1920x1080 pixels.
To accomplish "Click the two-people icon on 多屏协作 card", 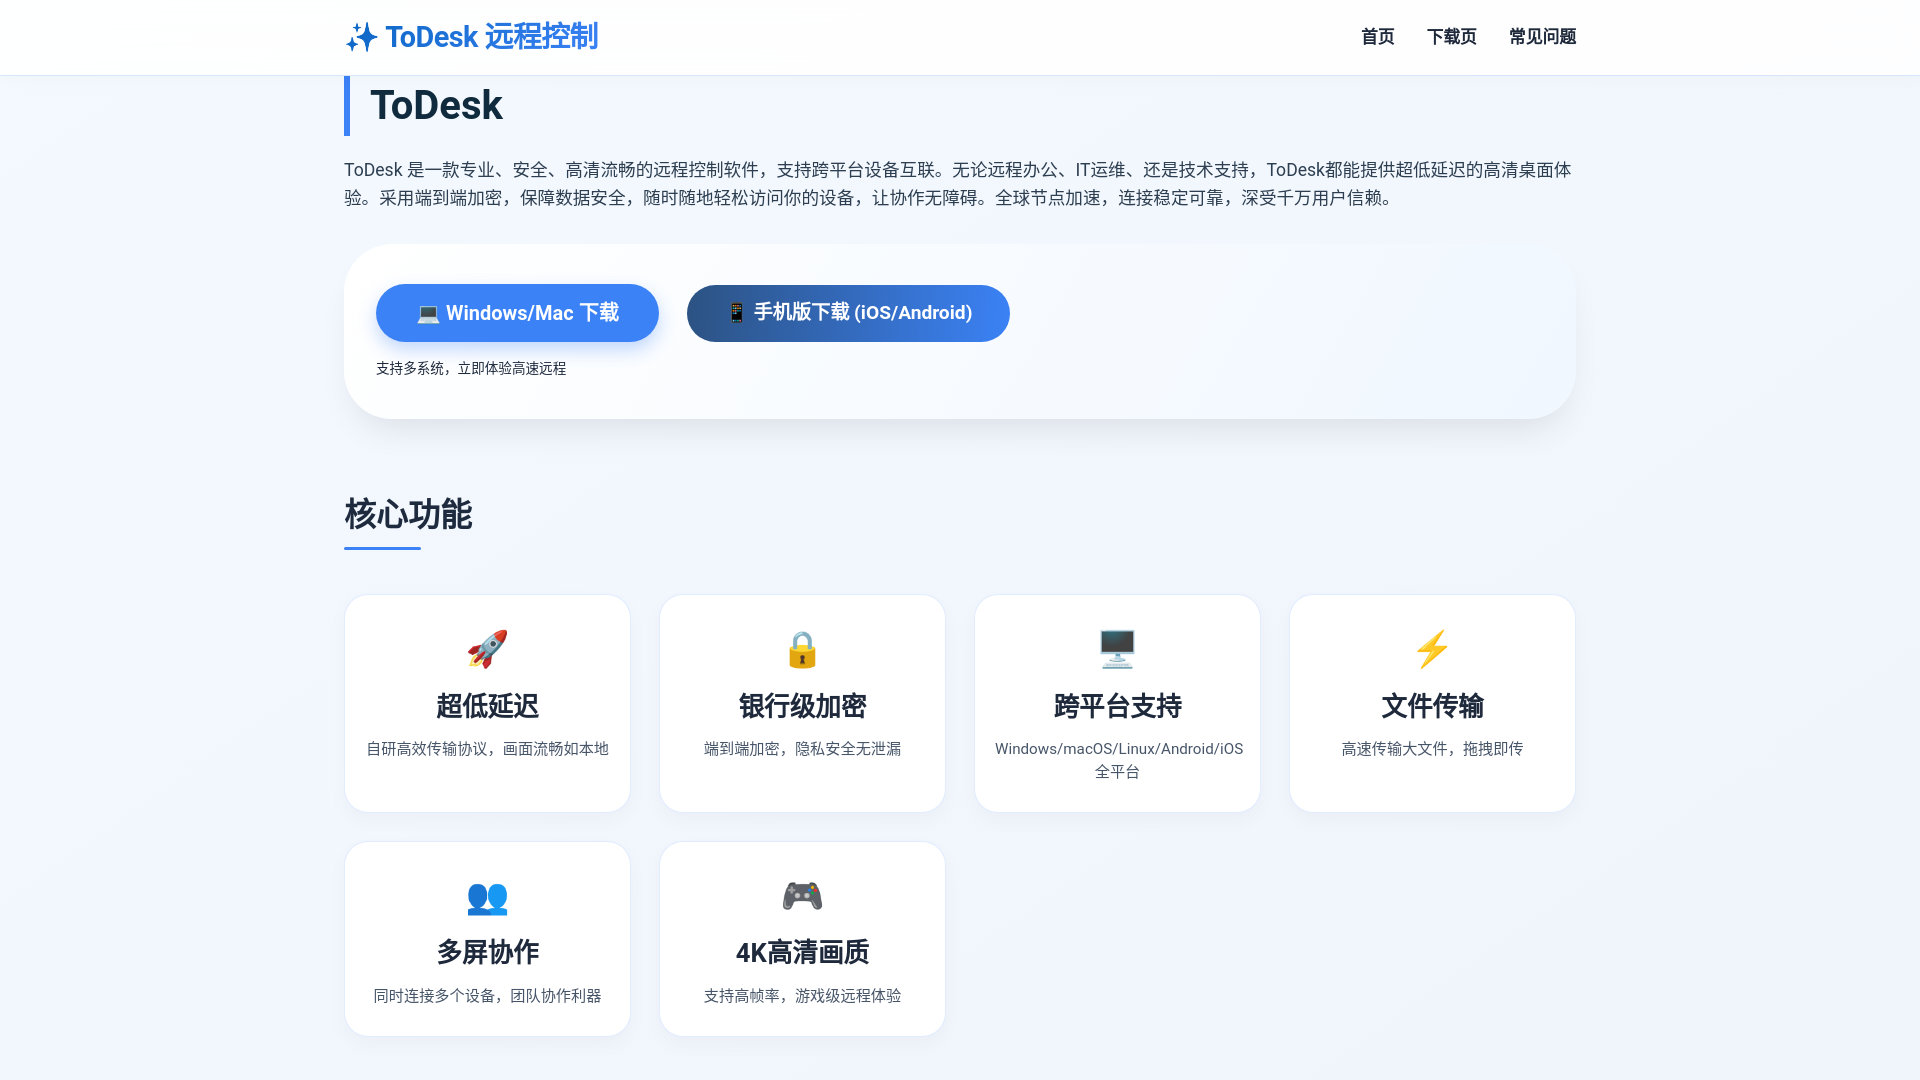I will point(487,896).
